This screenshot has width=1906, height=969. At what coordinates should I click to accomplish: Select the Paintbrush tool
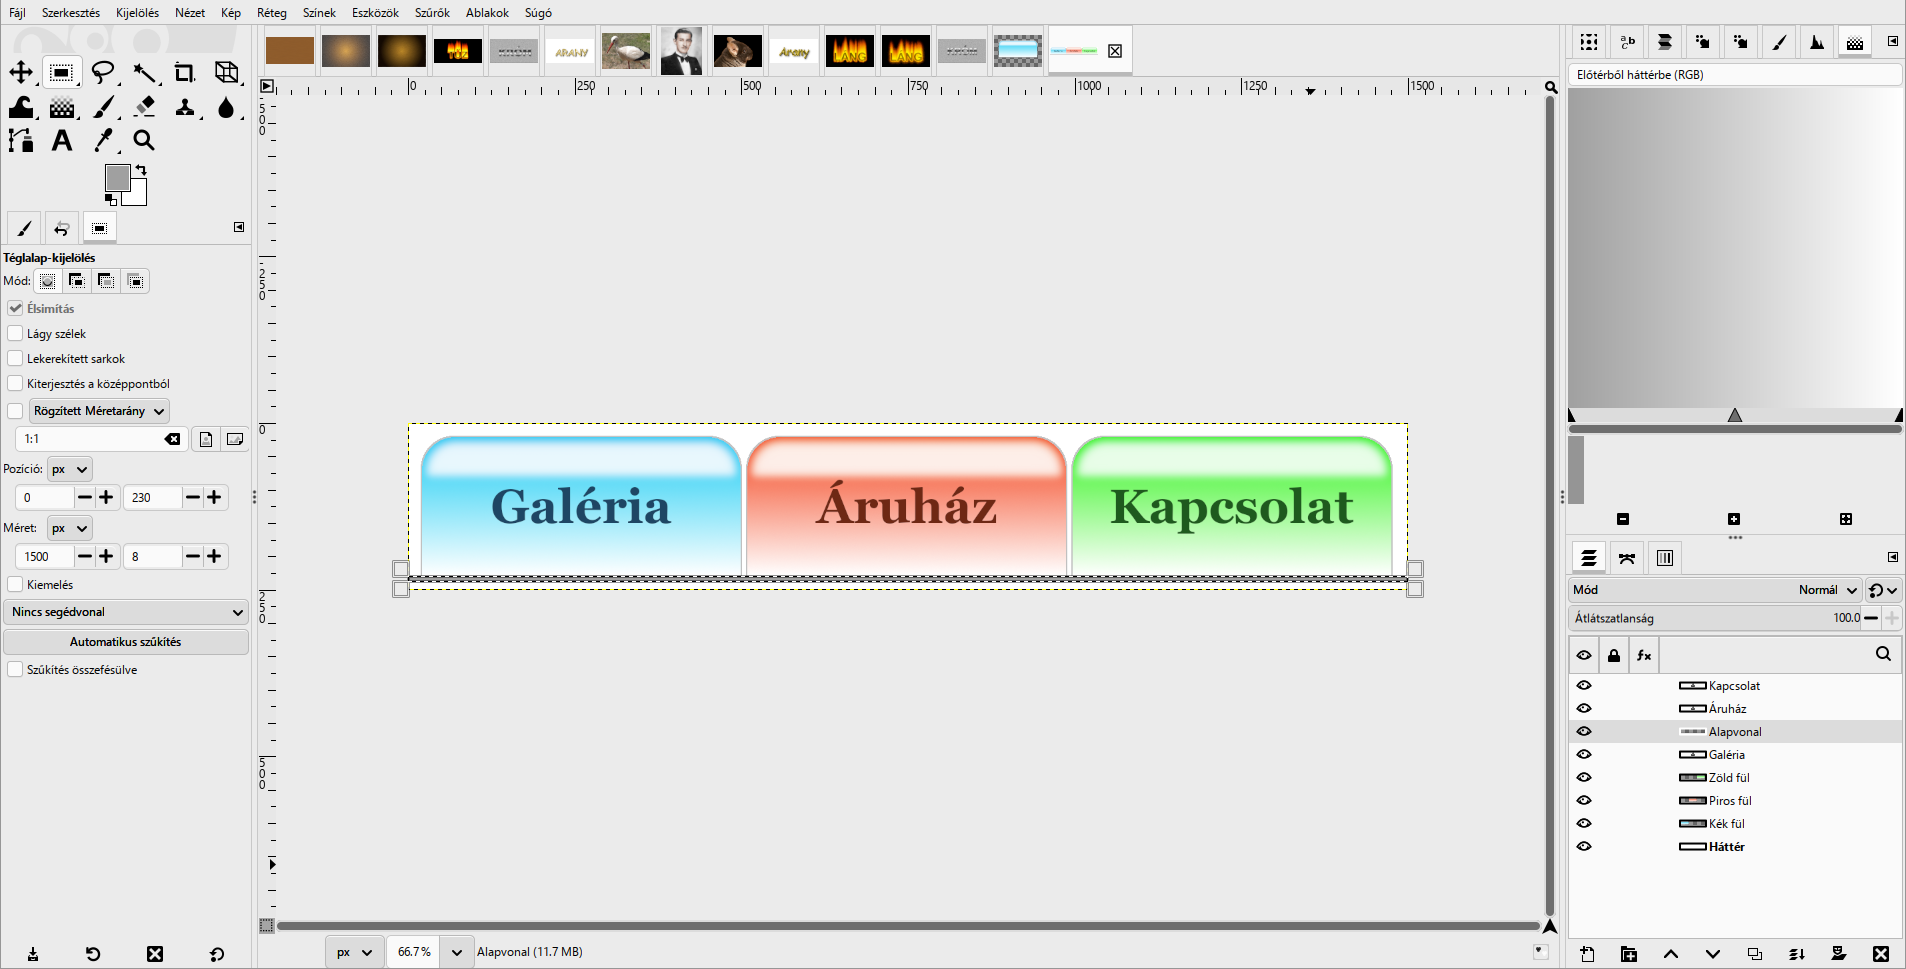click(104, 107)
